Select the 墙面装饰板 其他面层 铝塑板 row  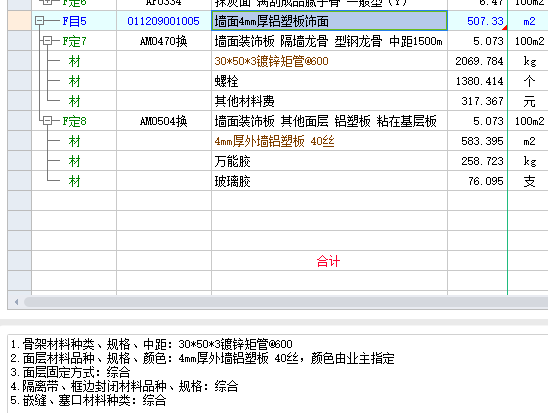(x=329, y=121)
